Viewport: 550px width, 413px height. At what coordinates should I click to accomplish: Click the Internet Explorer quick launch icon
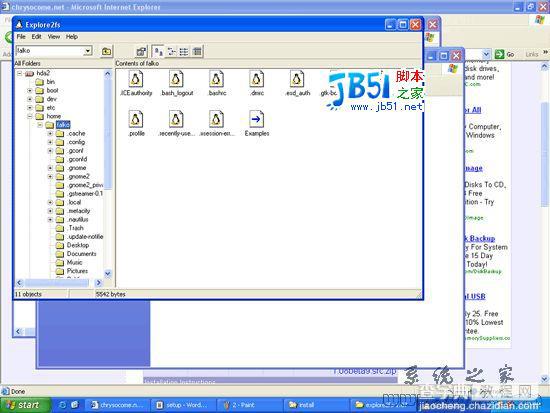tap(62, 405)
